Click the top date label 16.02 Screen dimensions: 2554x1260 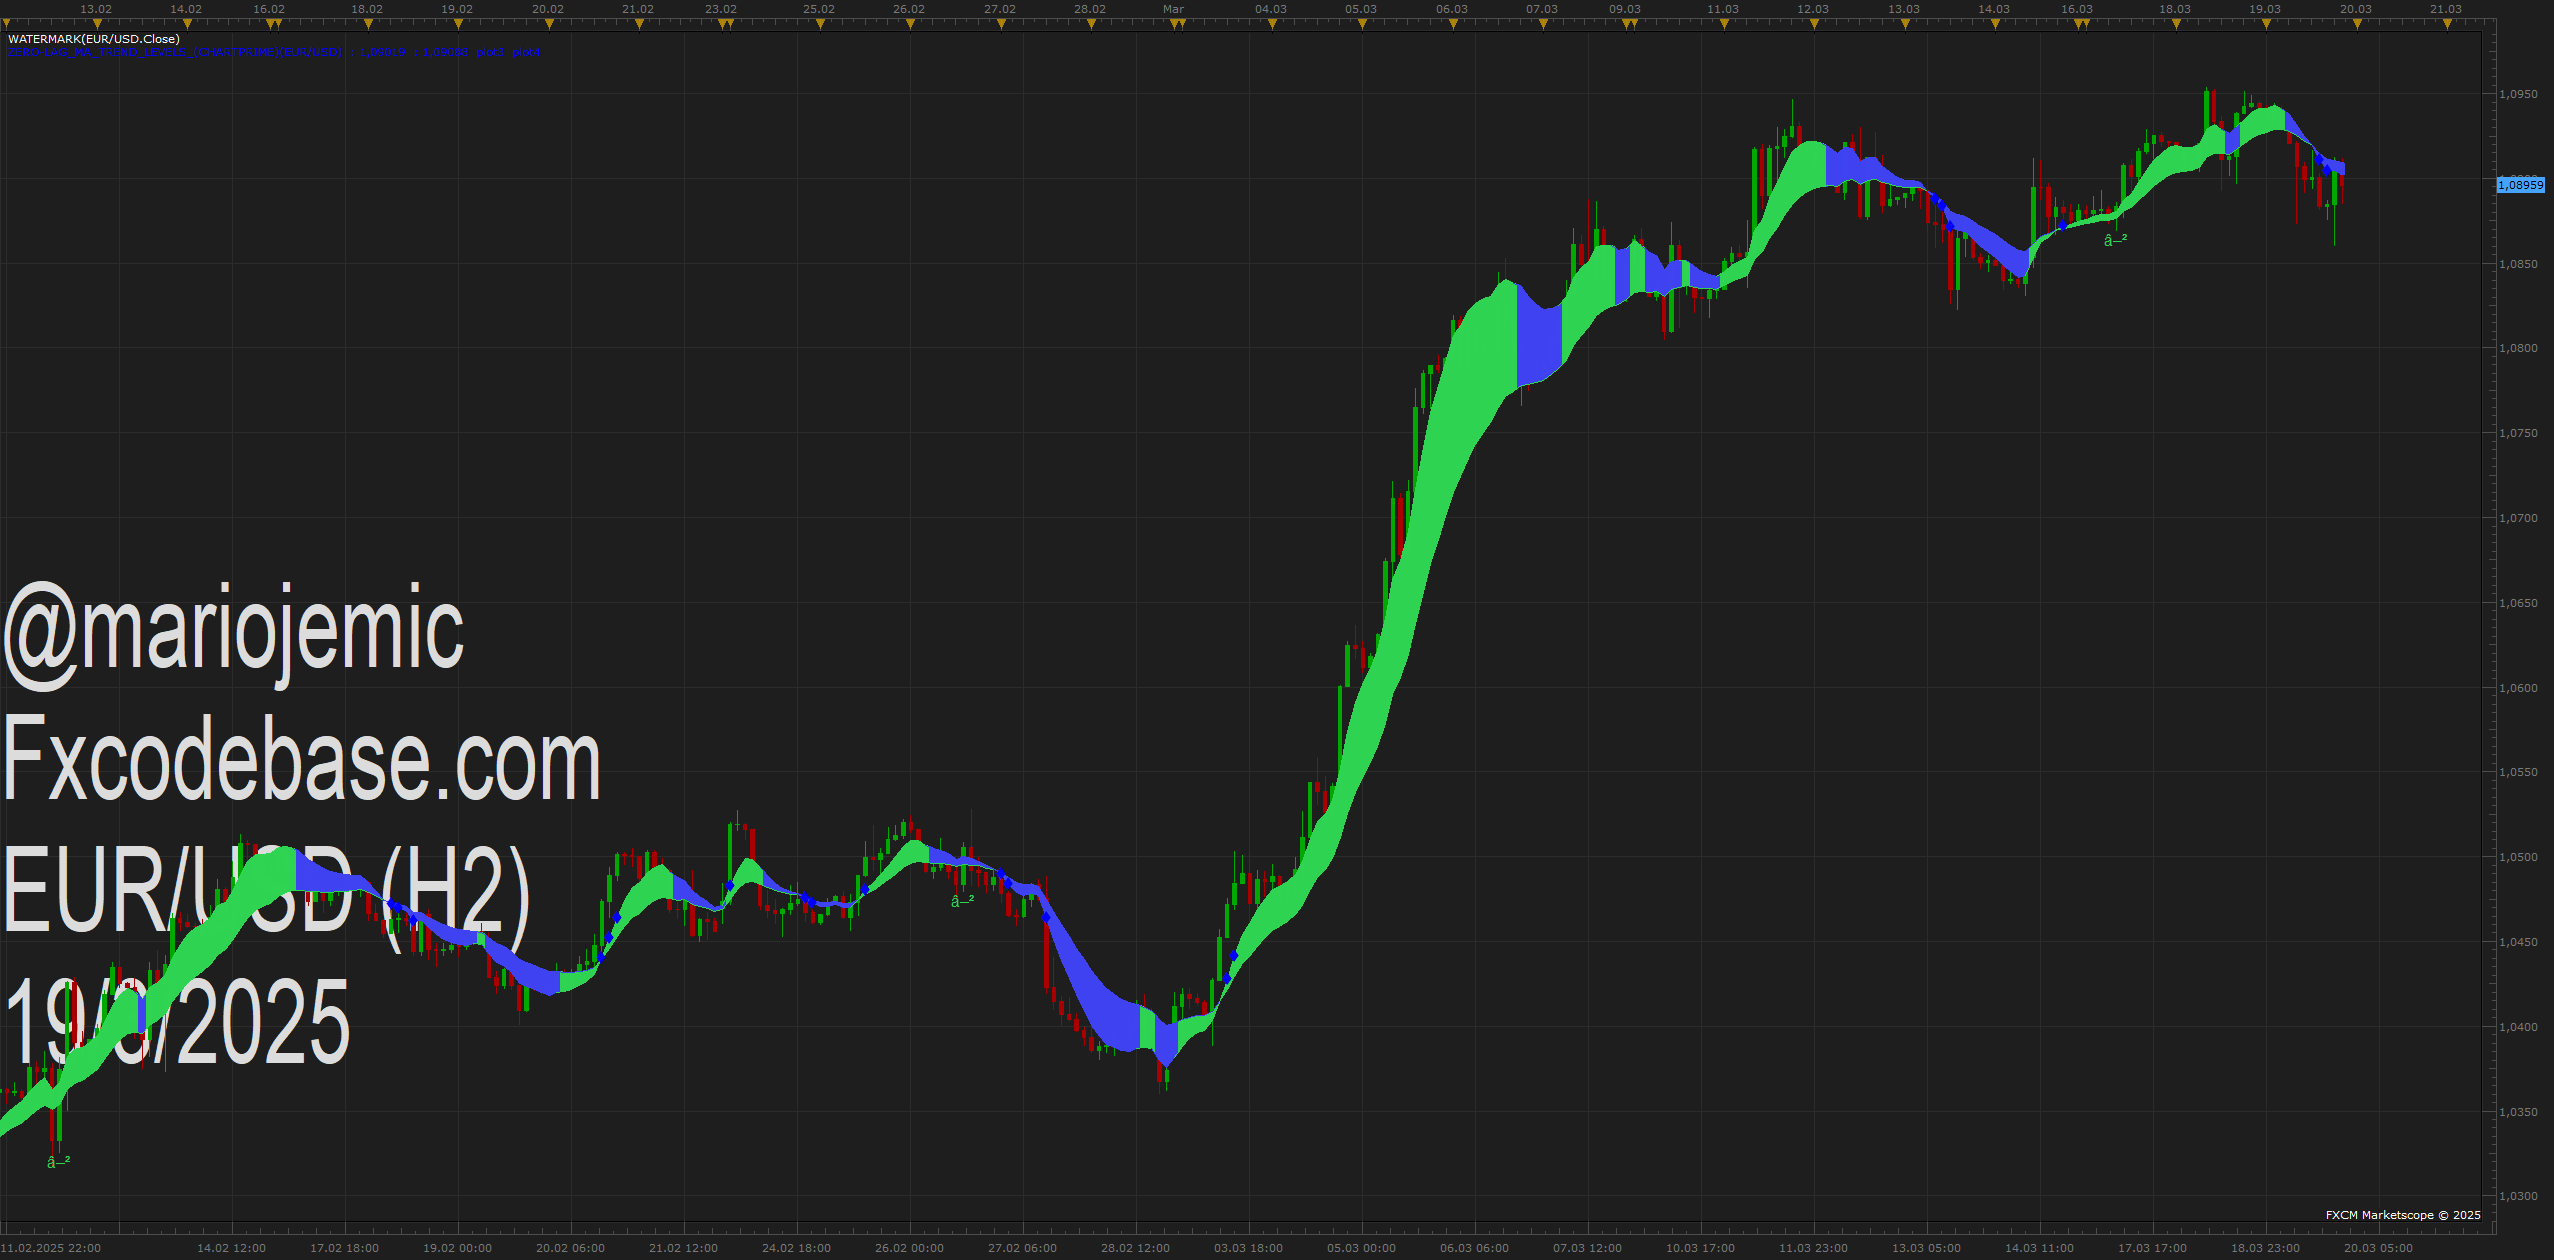coord(269,9)
